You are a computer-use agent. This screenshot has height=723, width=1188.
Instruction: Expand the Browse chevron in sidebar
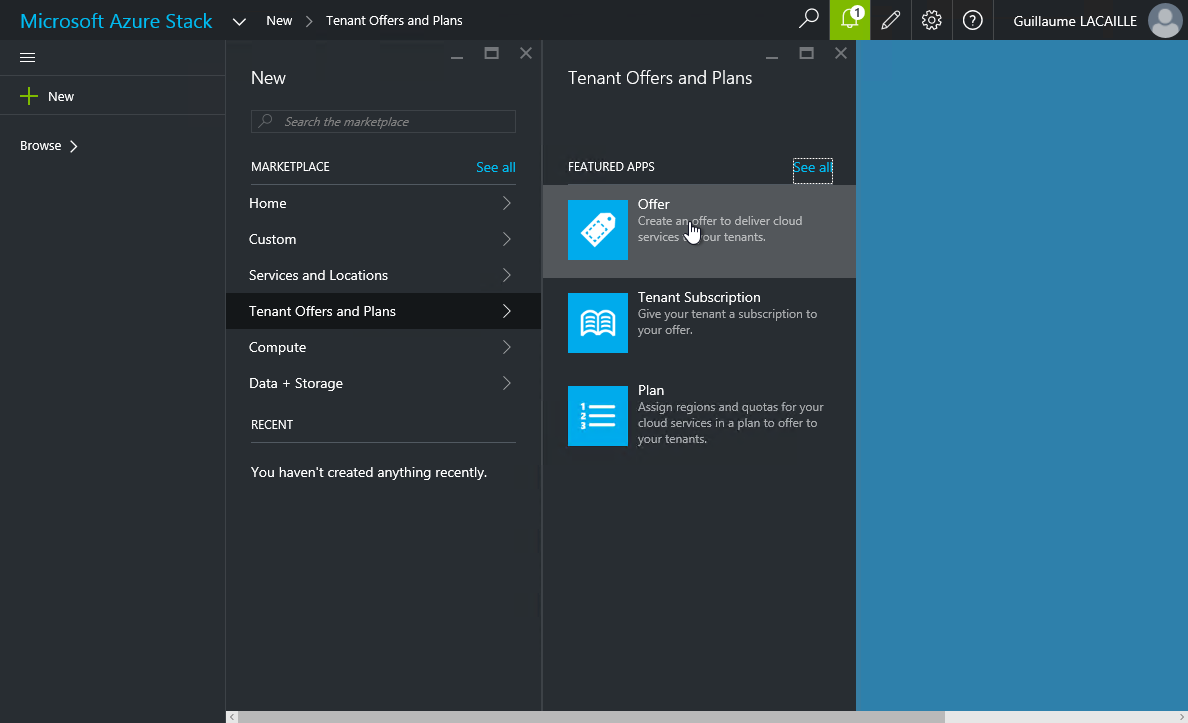[x=73, y=146]
